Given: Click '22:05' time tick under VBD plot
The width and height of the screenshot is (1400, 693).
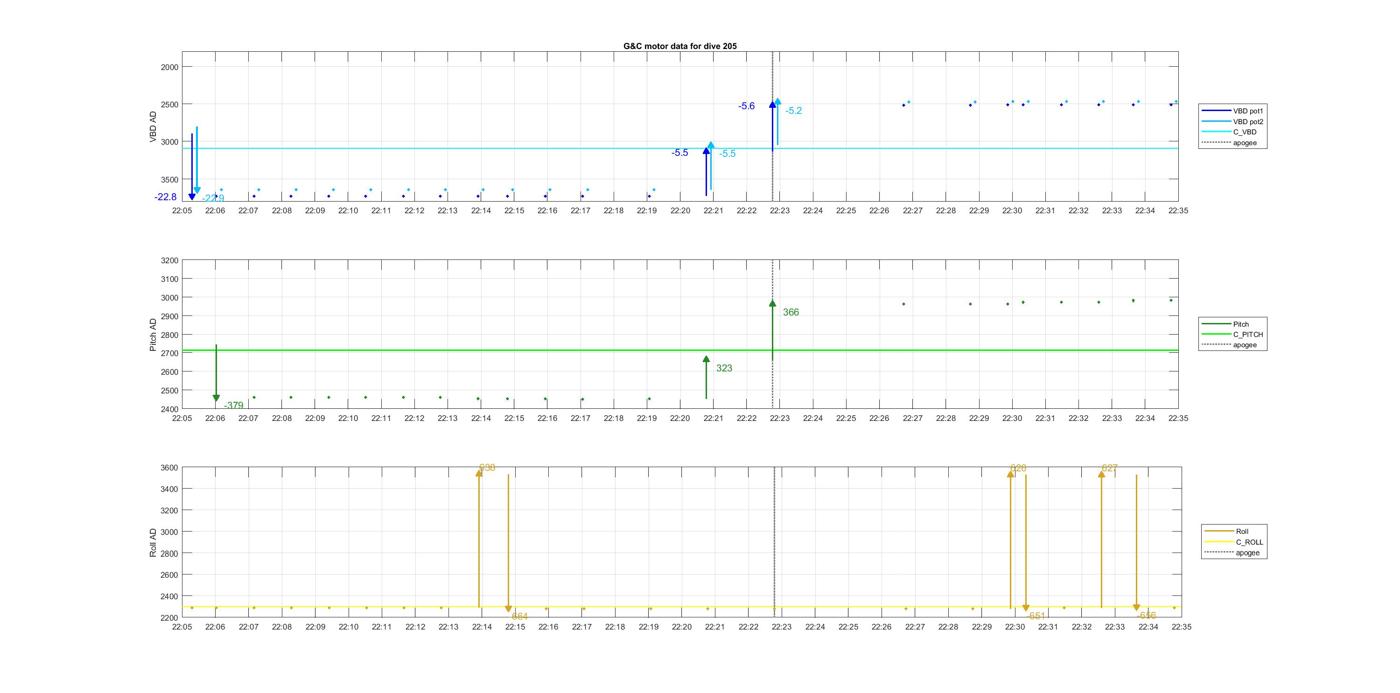Looking at the screenshot, I should 182,211.
